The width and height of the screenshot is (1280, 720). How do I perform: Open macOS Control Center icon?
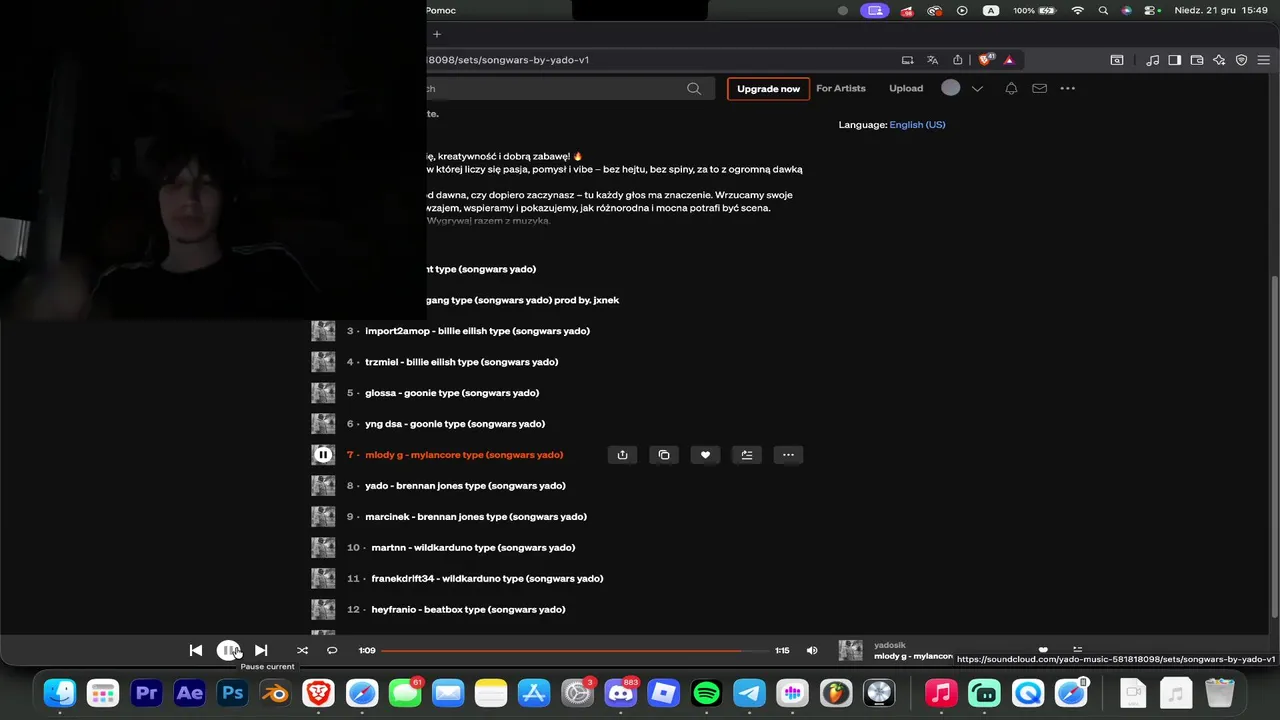pos(1153,10)
